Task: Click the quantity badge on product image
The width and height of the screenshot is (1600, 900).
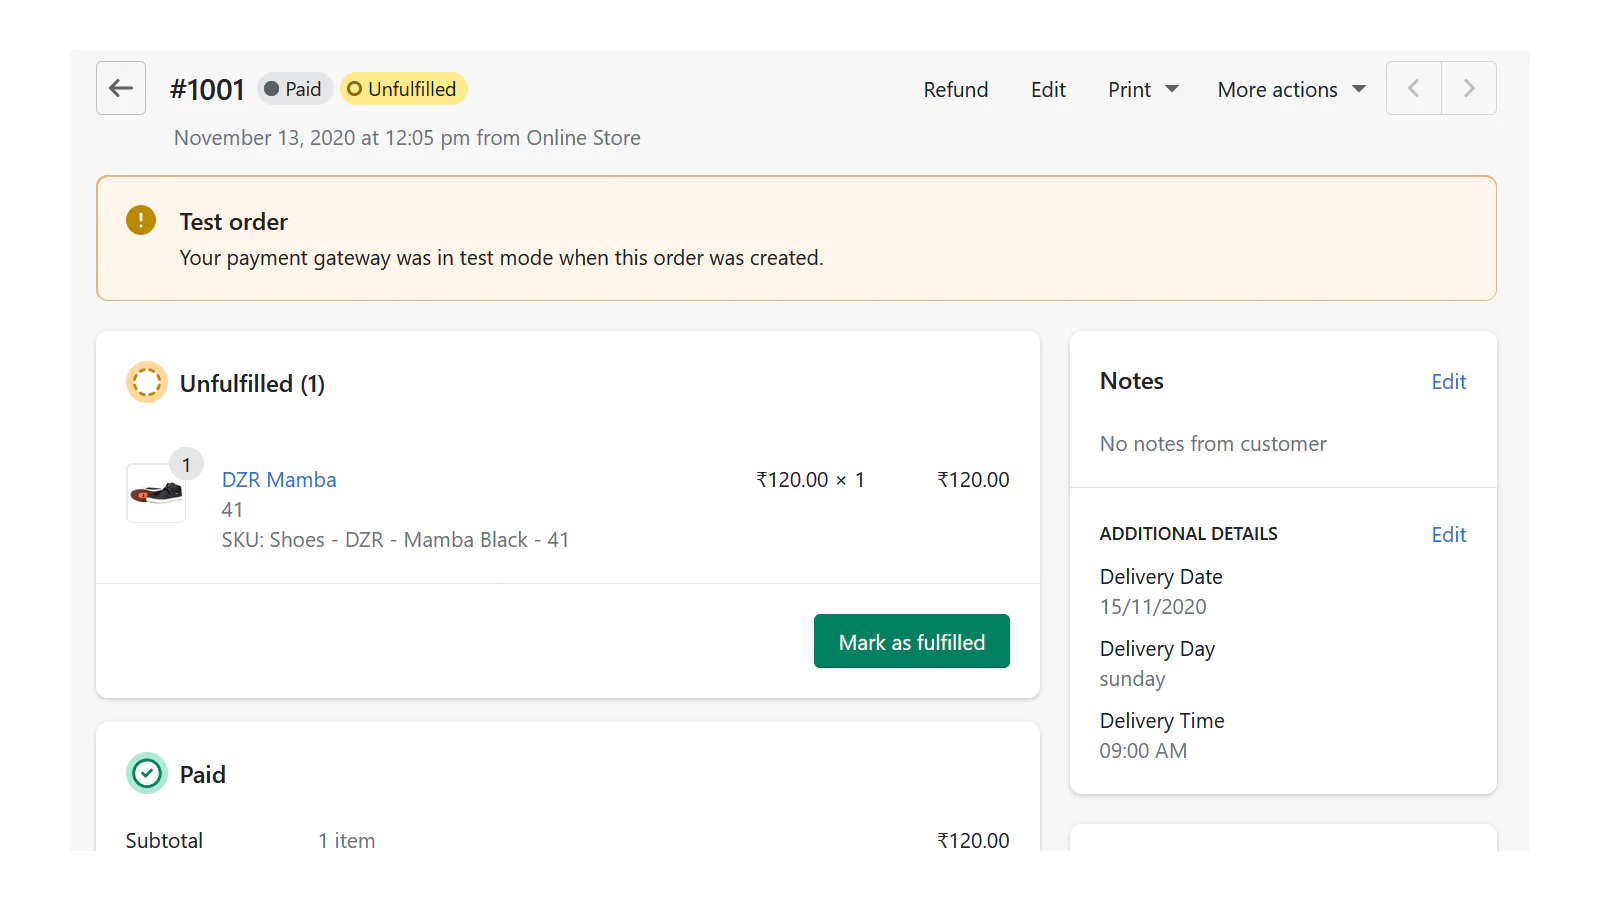Action: pos(186,464)
